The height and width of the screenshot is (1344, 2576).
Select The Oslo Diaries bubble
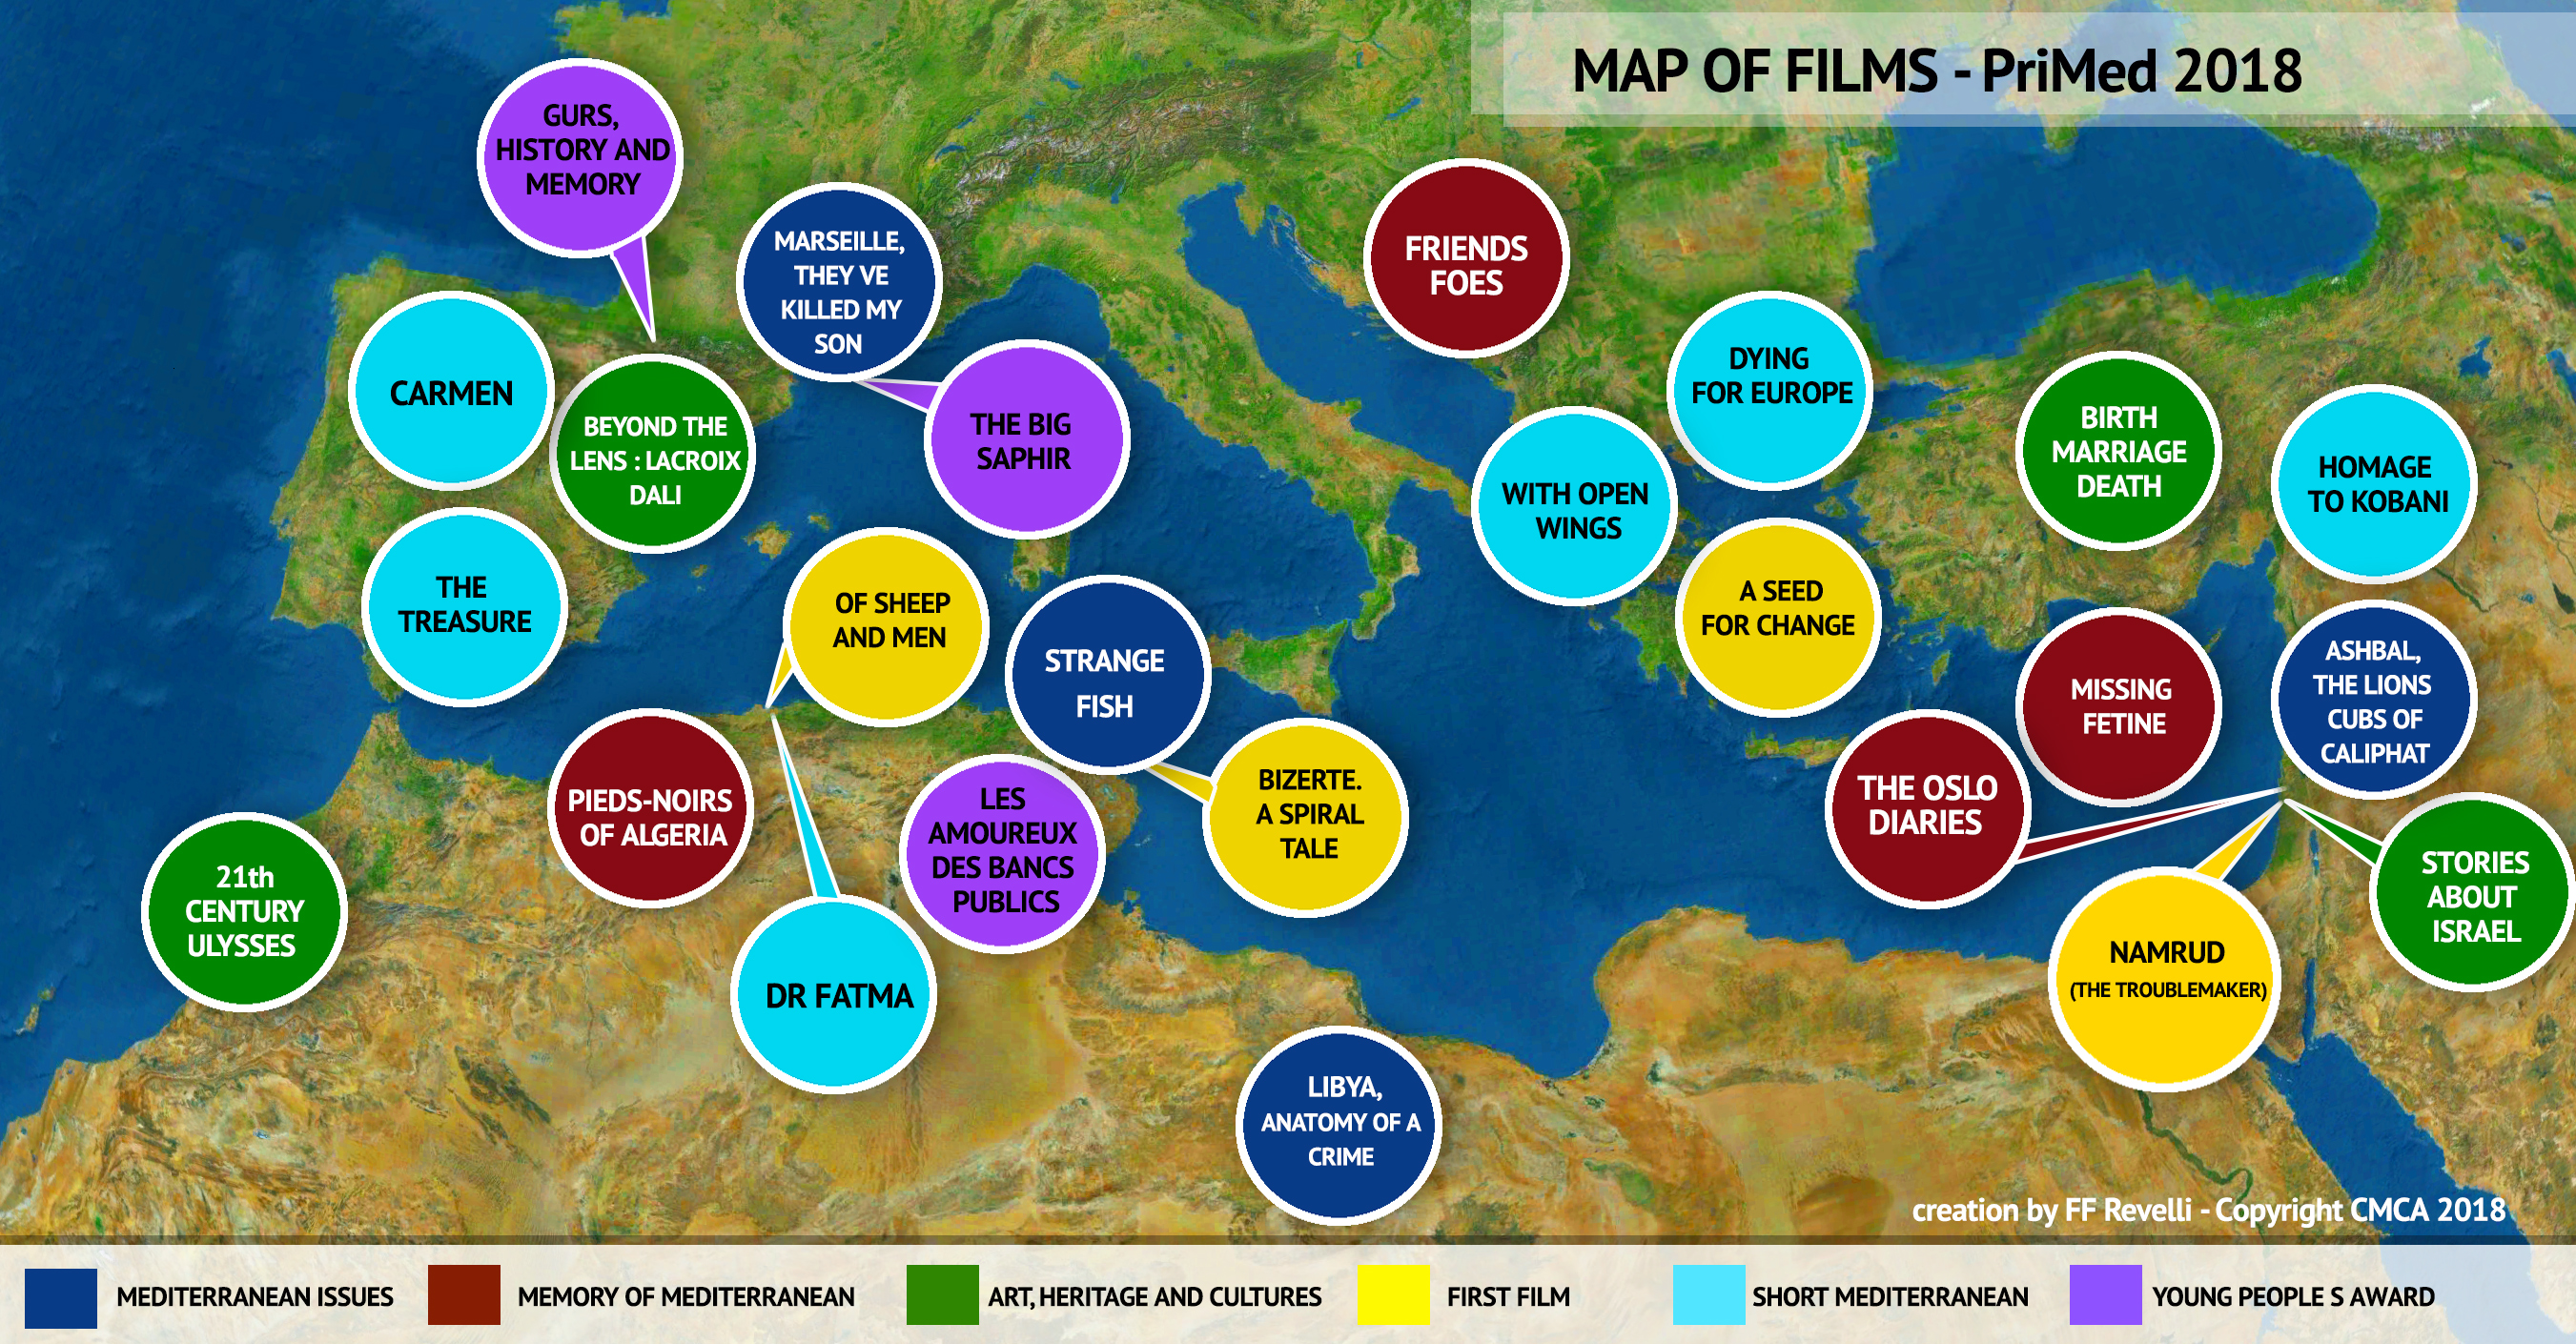click(1926, 806)
